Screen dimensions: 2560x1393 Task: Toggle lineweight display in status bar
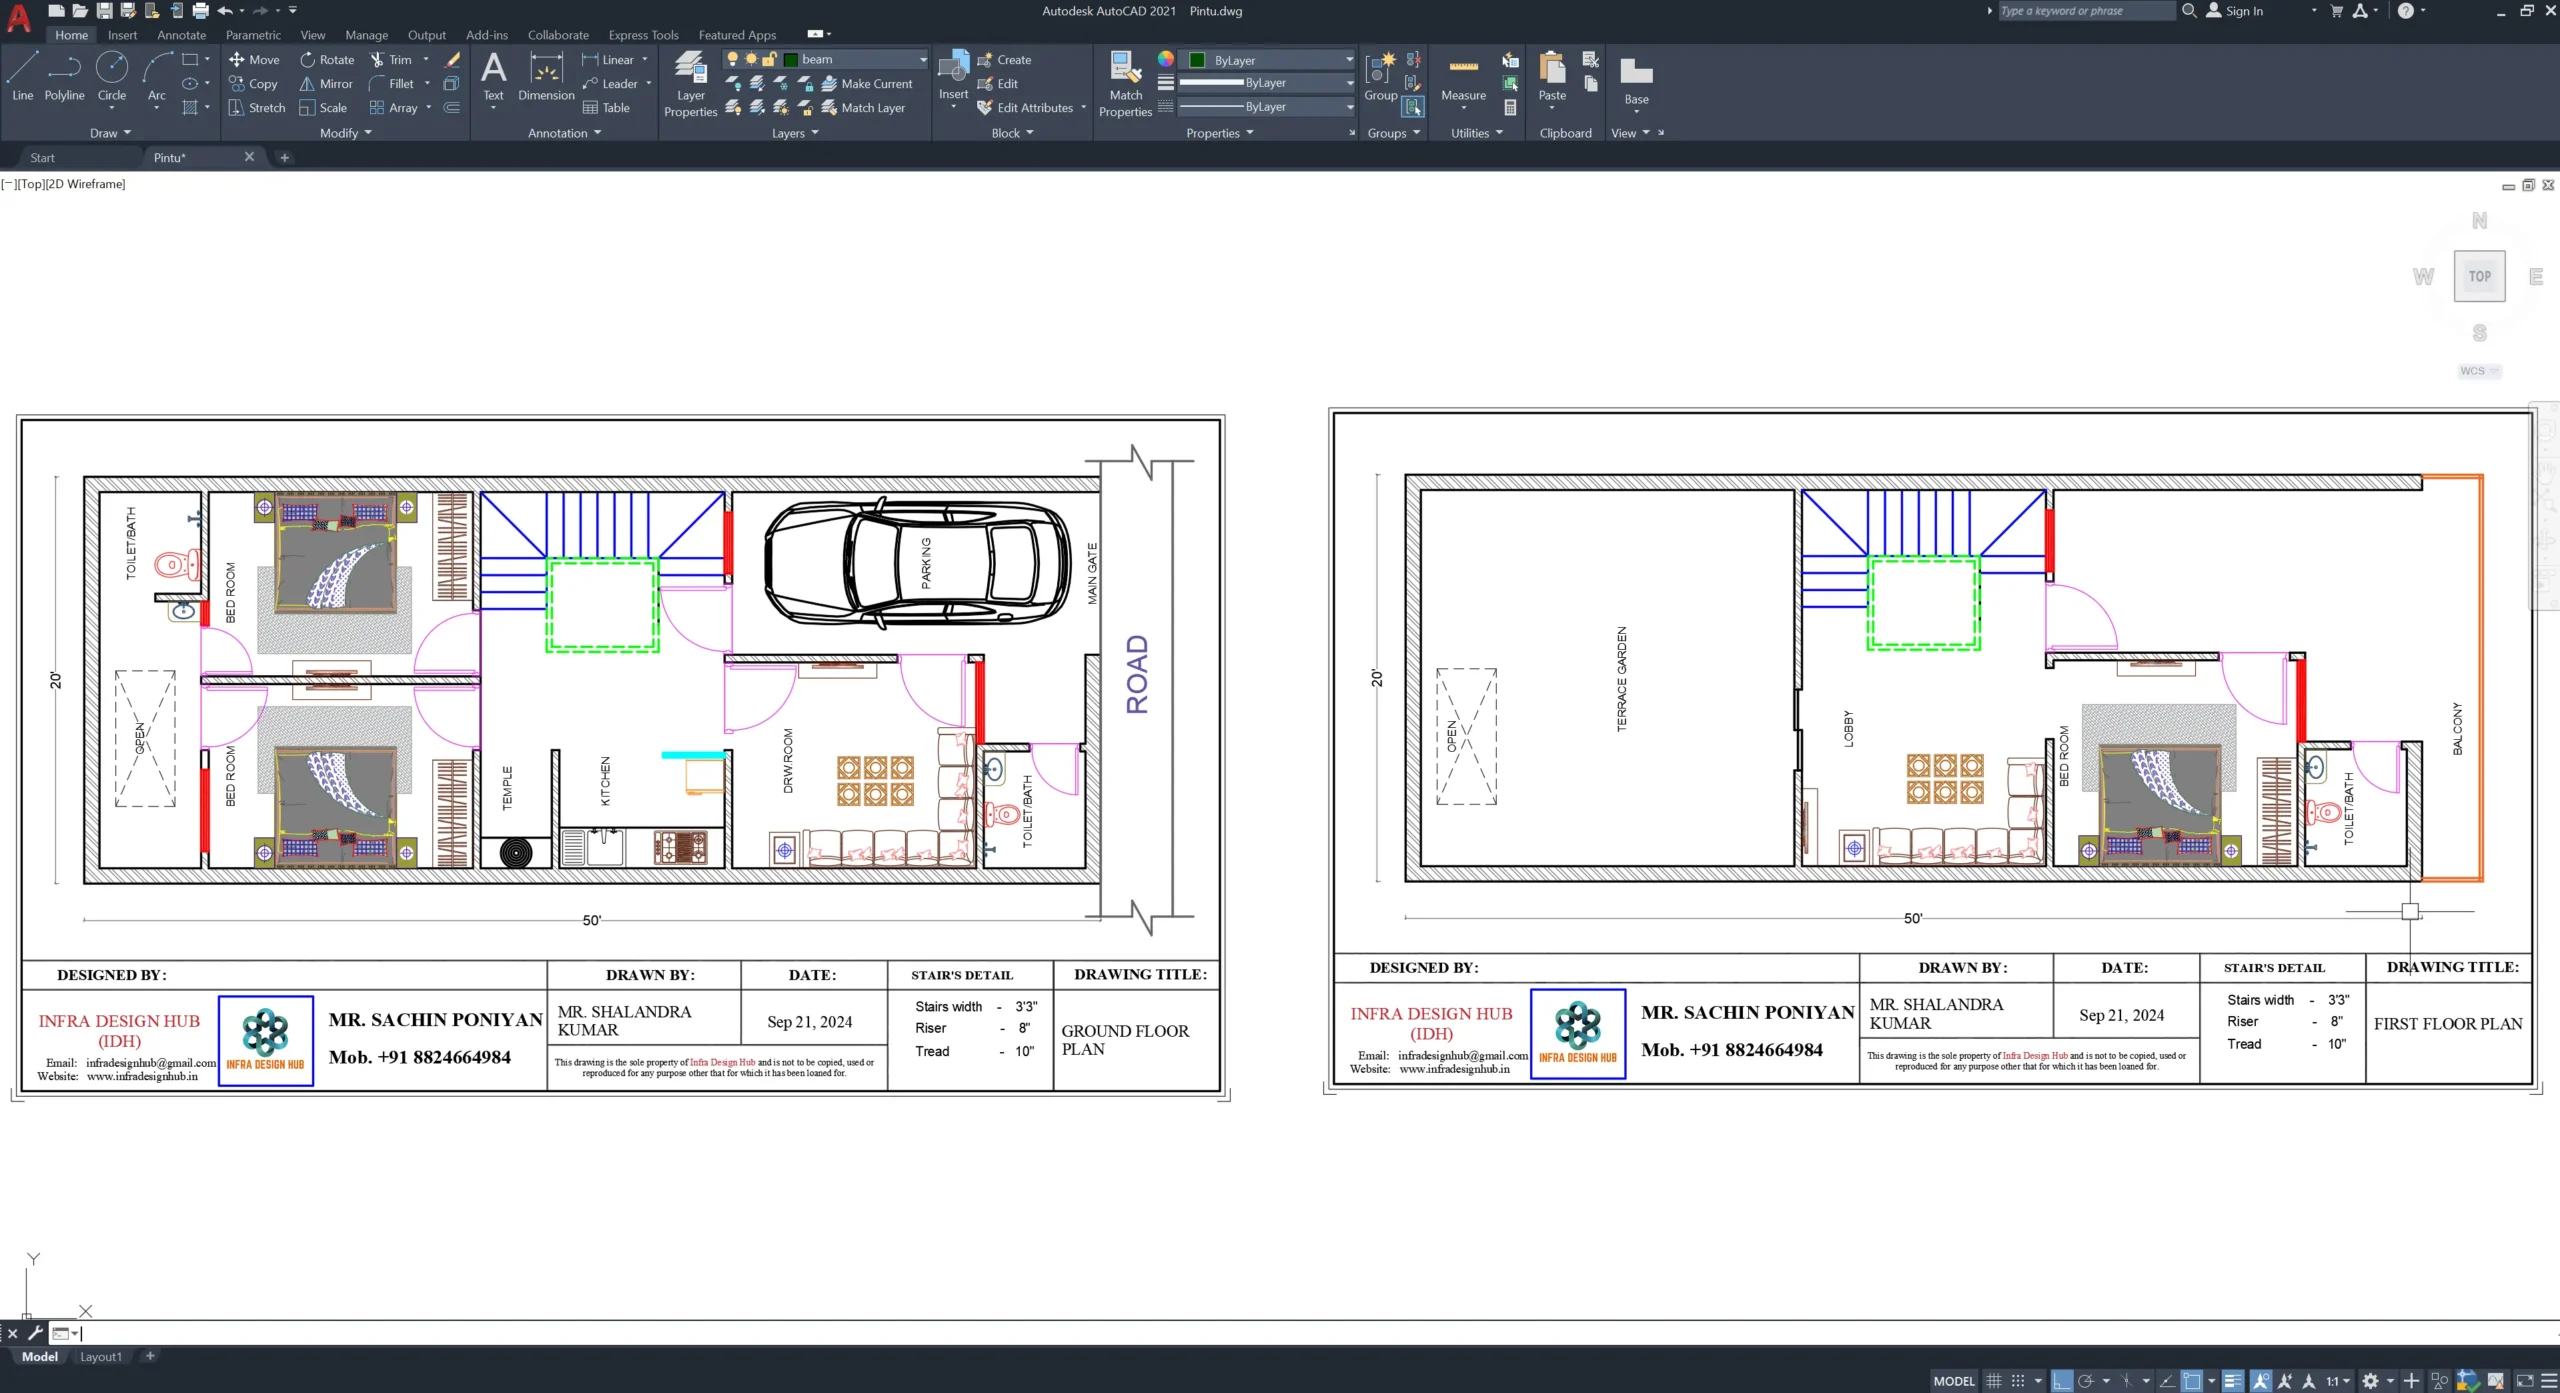2233,1381
